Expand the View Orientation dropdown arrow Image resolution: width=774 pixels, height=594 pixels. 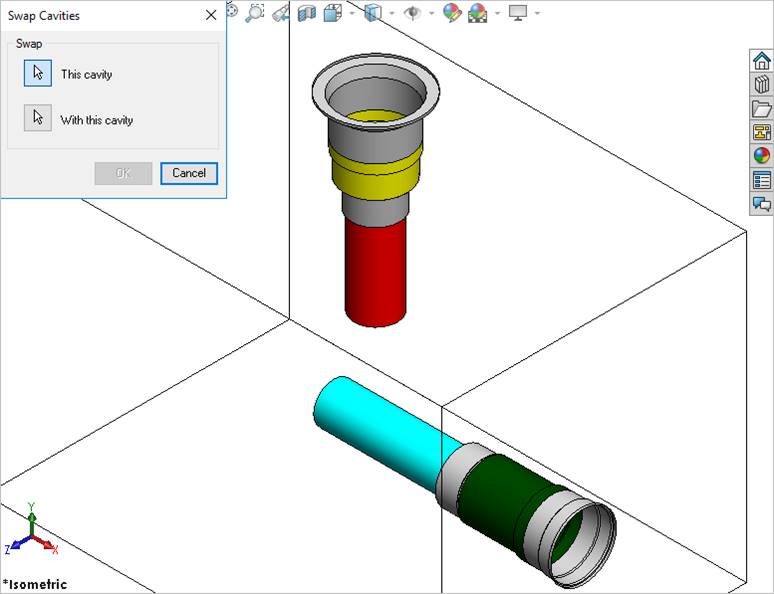(352, 13)
